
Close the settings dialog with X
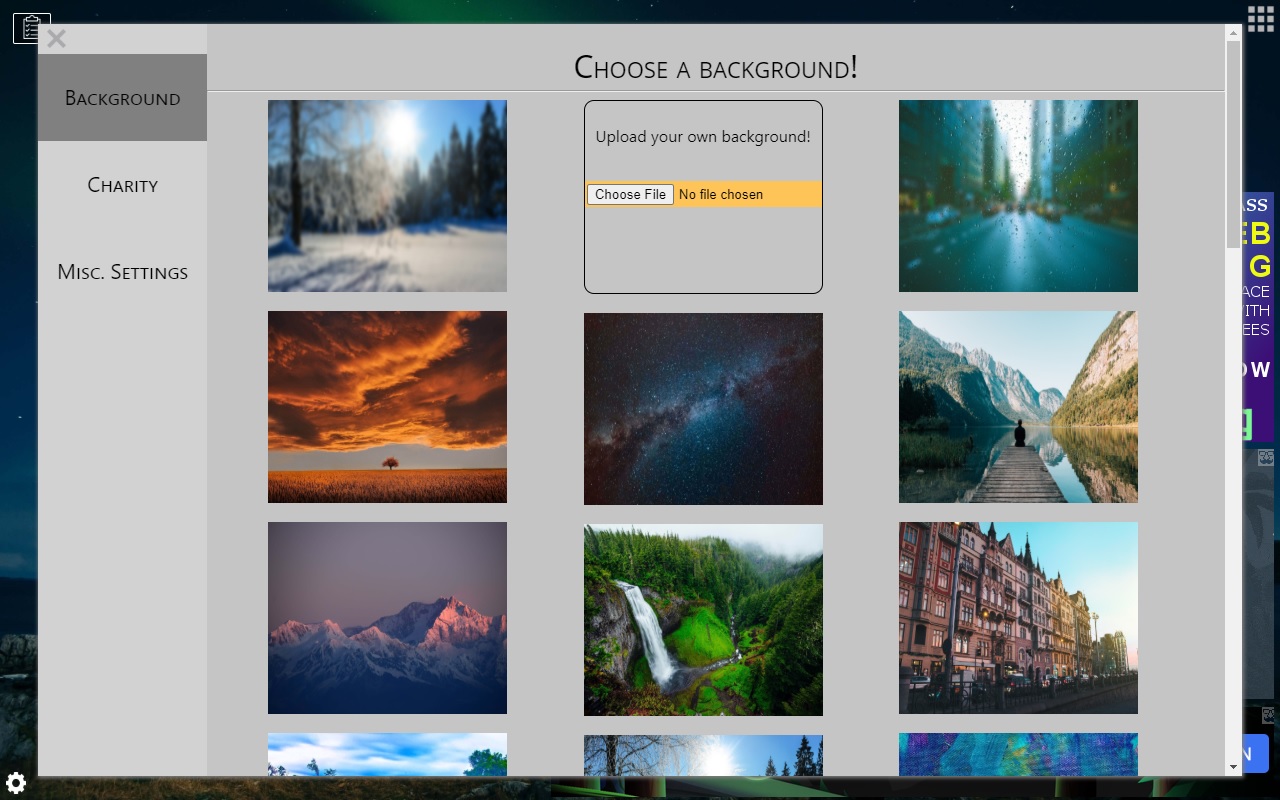56,39
